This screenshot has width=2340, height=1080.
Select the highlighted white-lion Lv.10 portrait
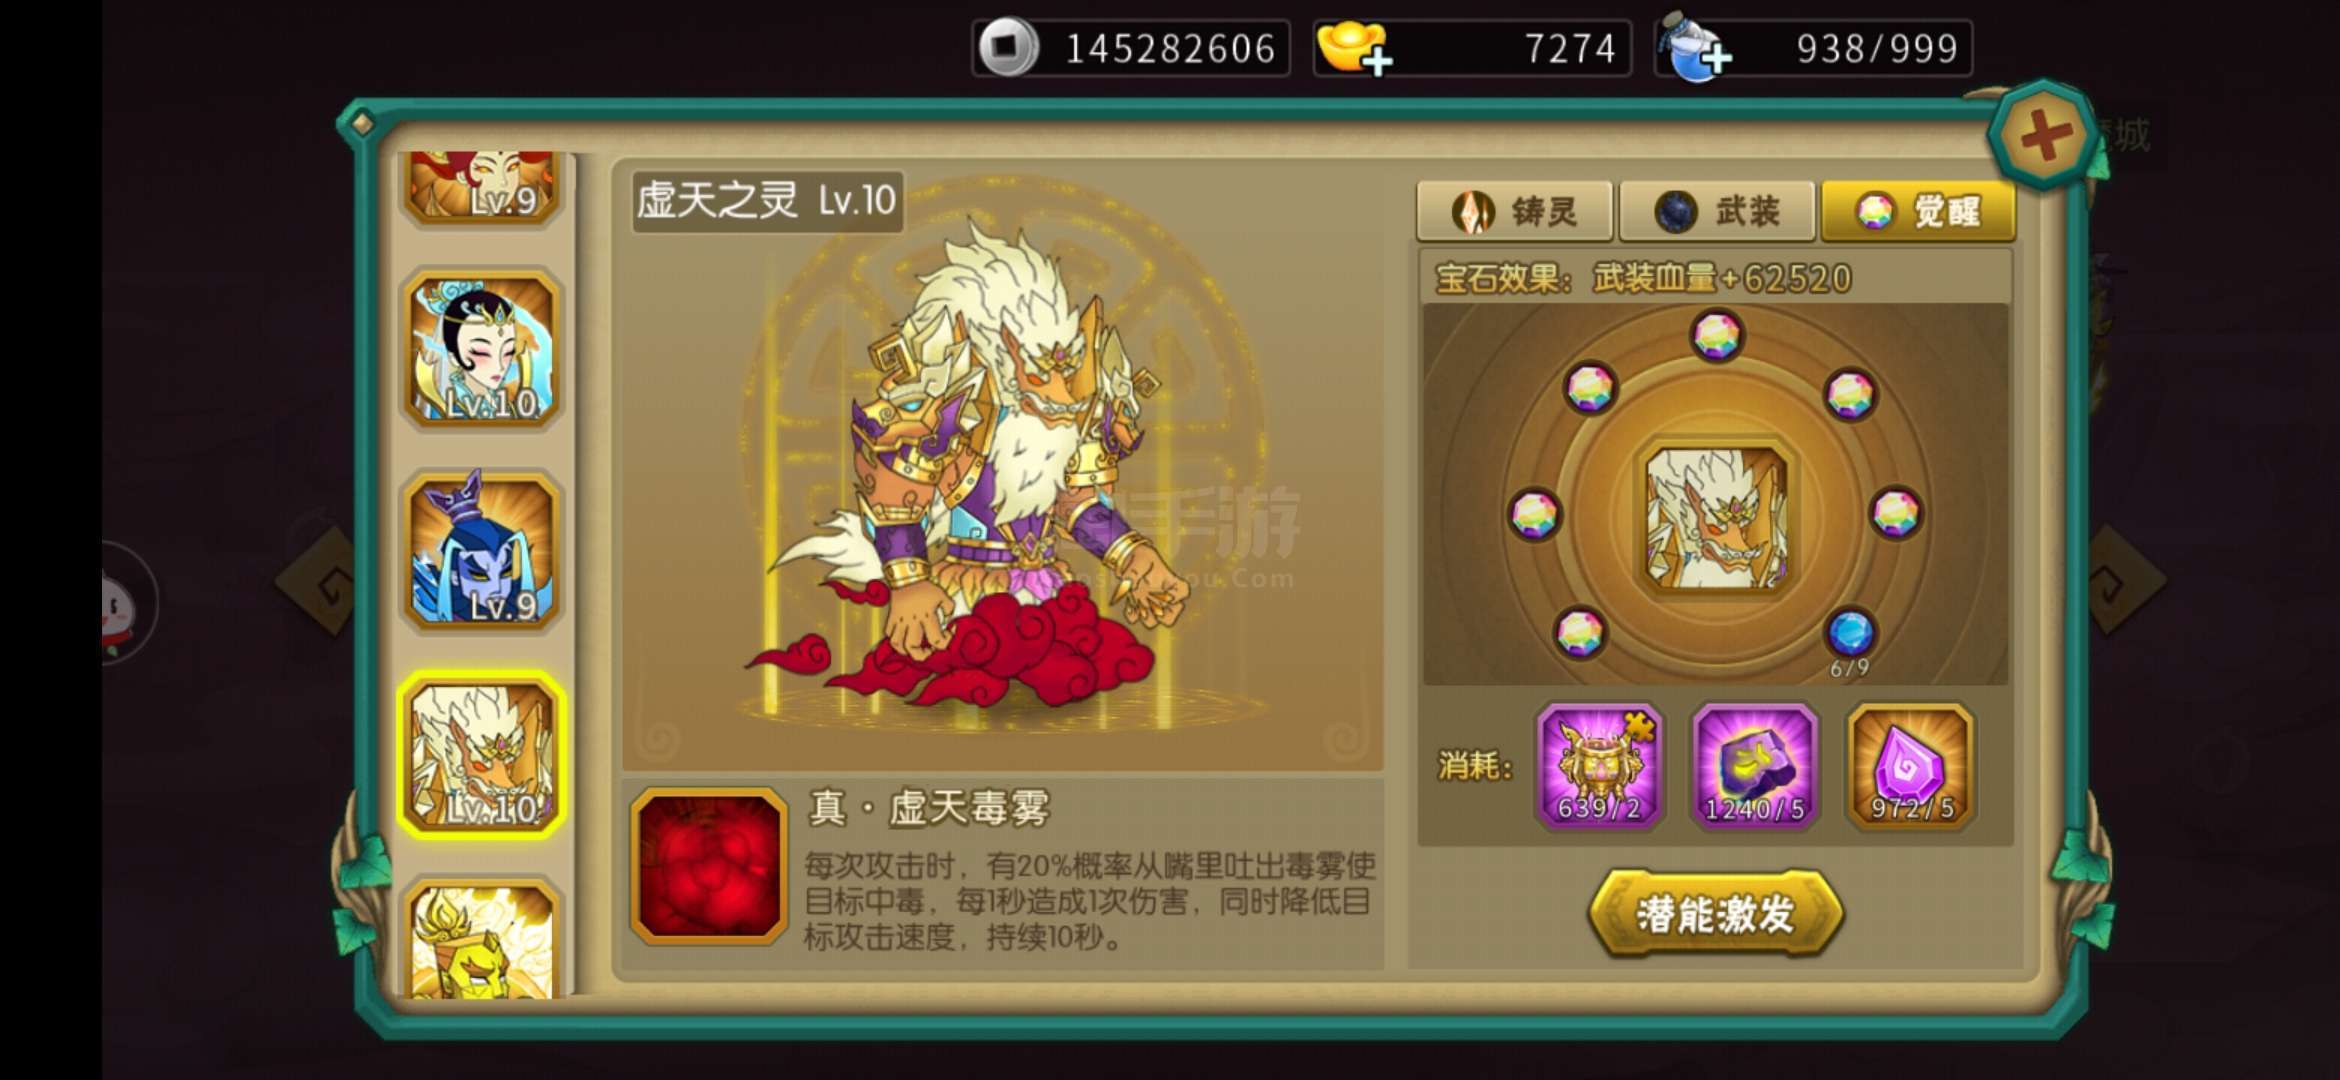coord(482,755)
